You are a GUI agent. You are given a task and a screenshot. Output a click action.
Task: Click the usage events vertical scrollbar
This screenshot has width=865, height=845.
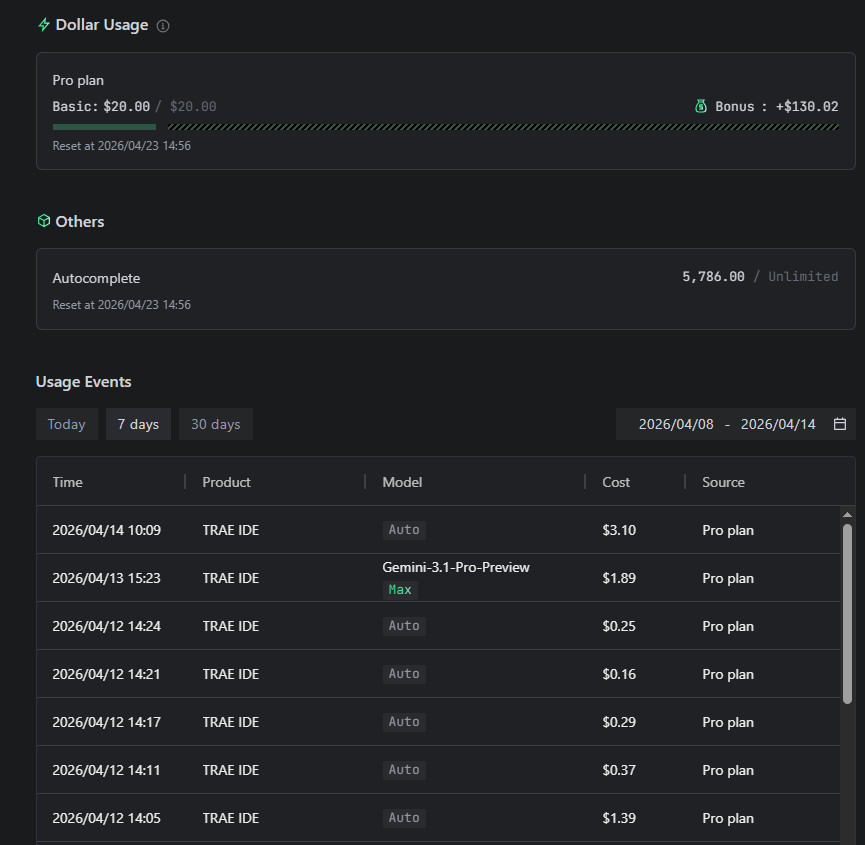coord(848,612)
